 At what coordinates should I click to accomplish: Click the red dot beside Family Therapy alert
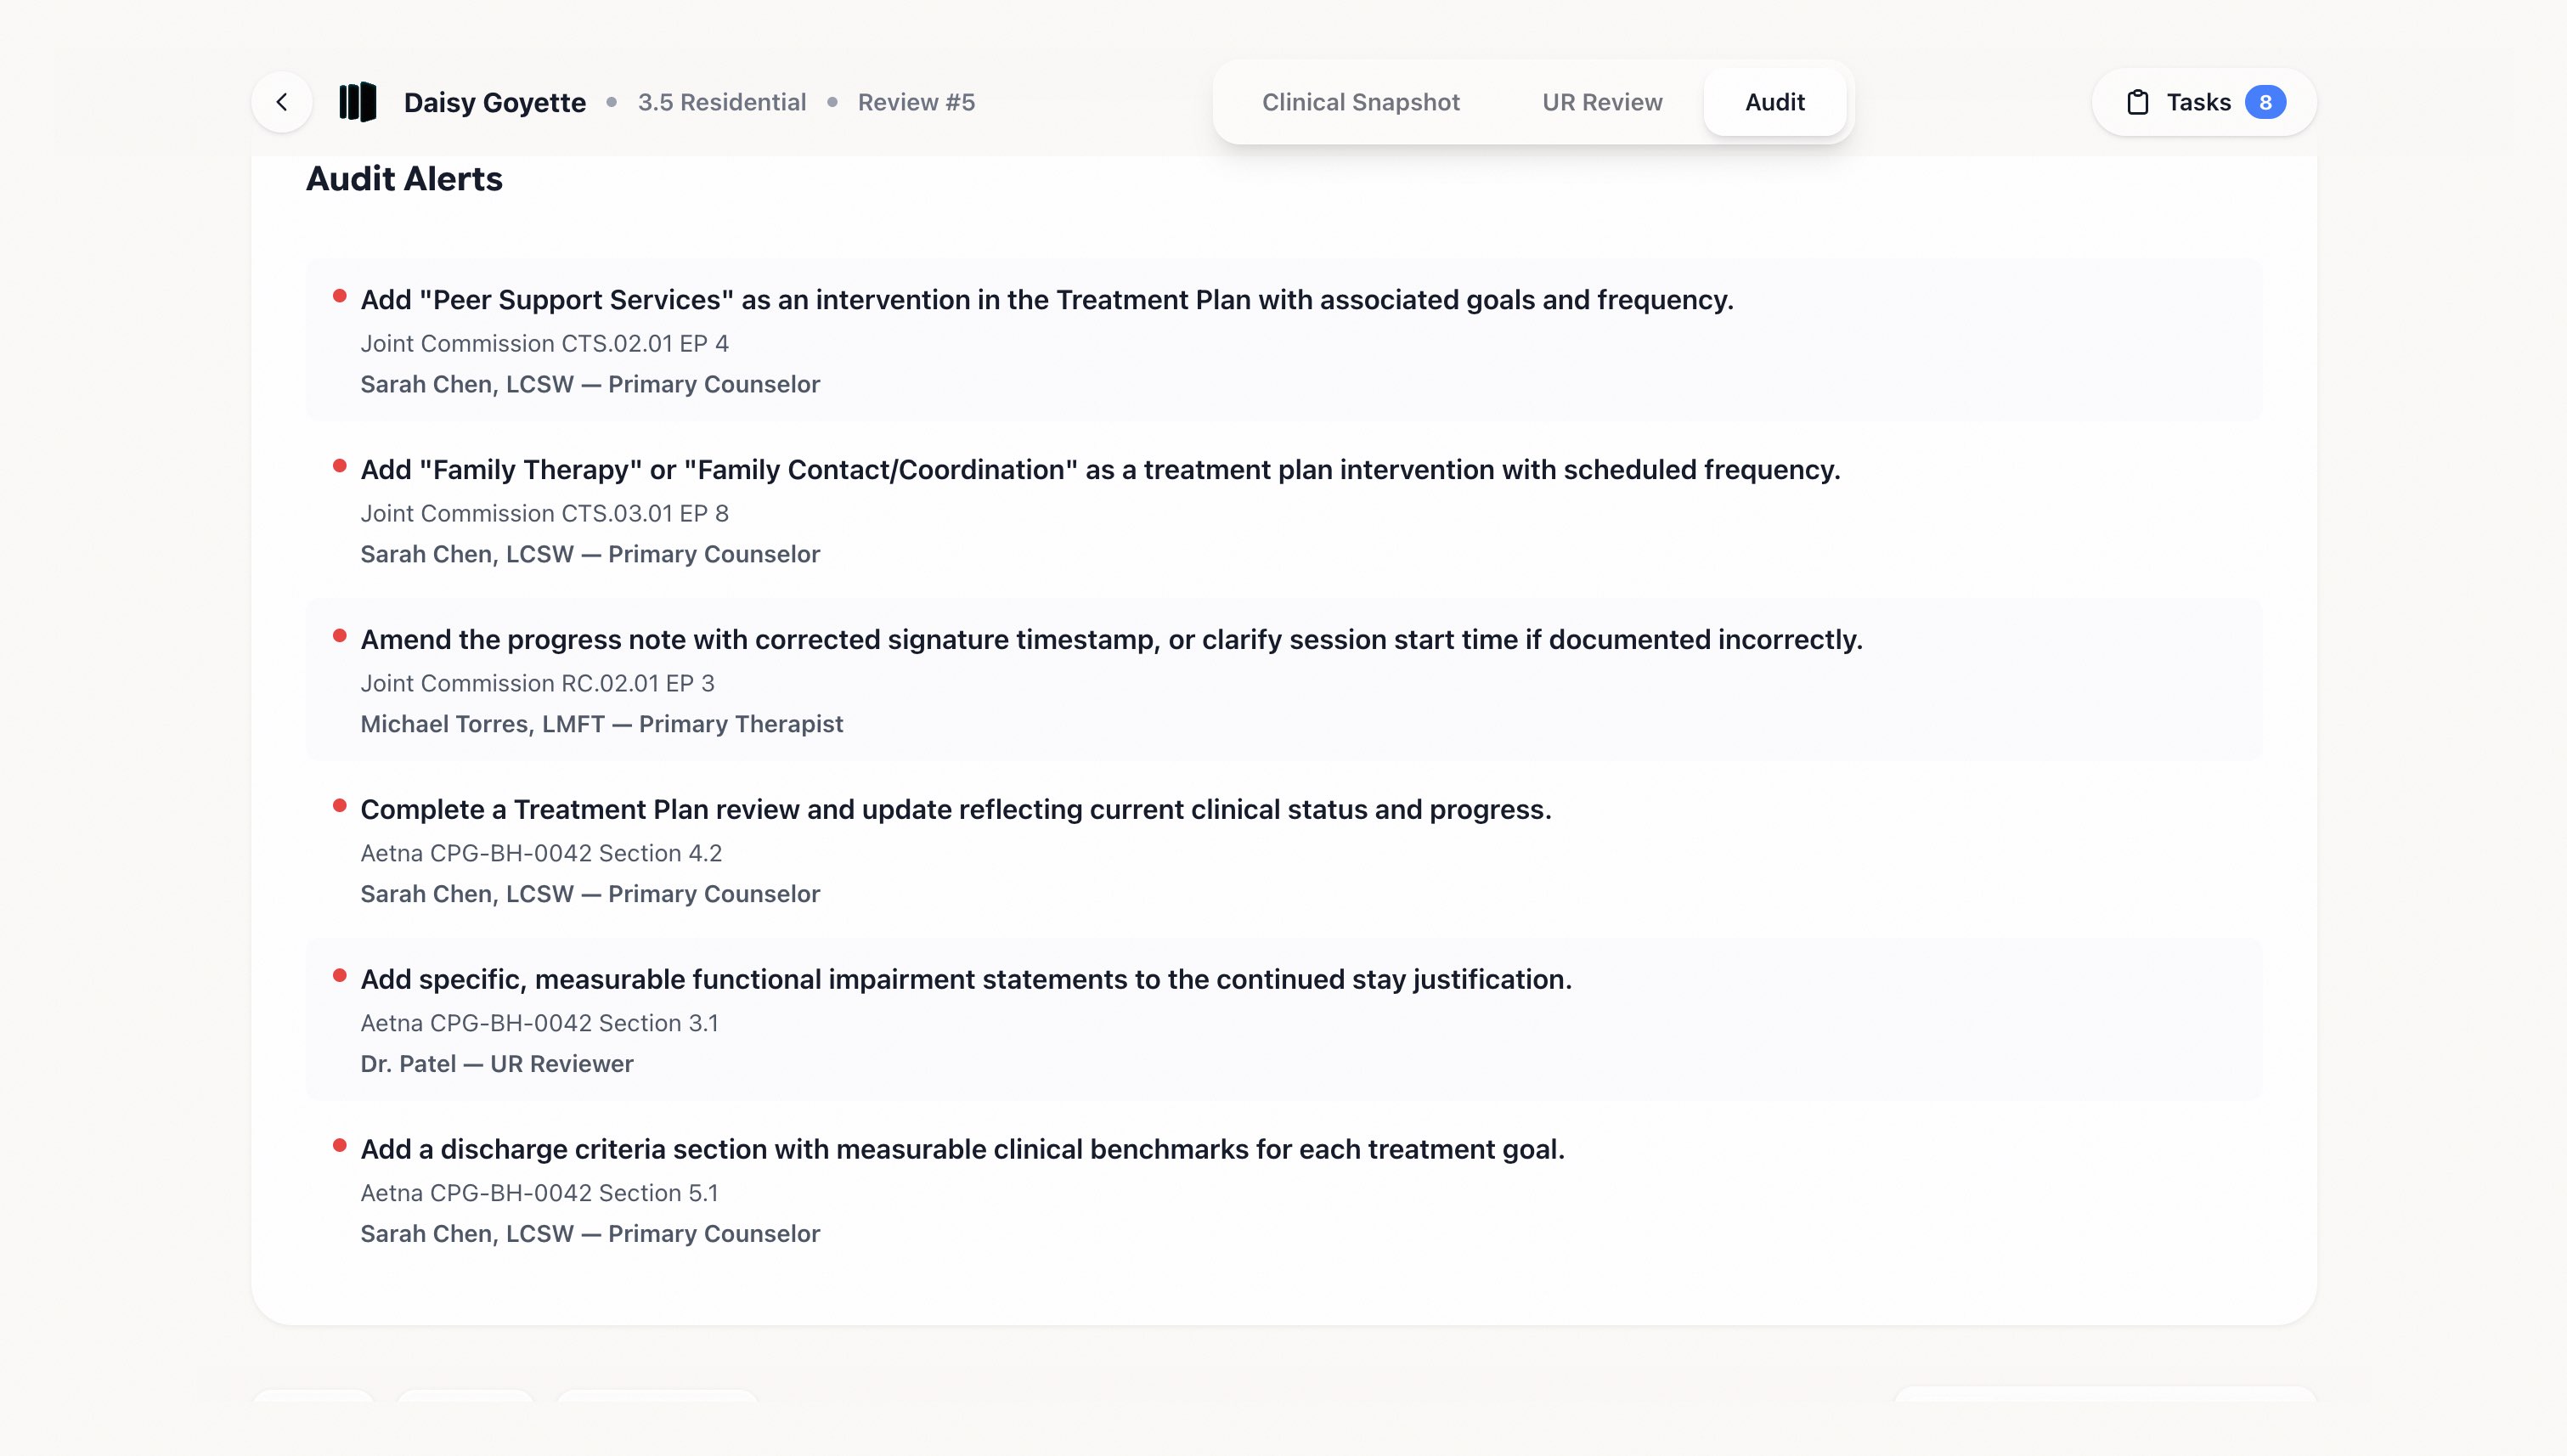(x=340, y=466)
